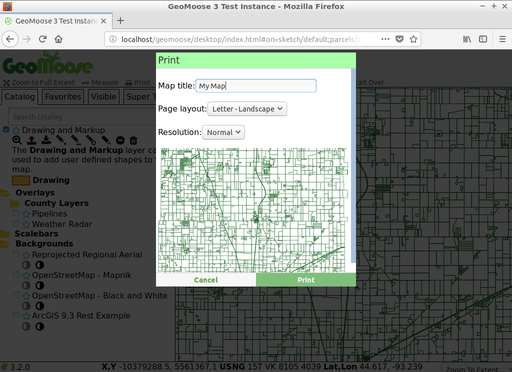Click fade-out icon under OpenStreetMap - Mapnik
This screenshot has width=512, height=372.
click(26, 286)
